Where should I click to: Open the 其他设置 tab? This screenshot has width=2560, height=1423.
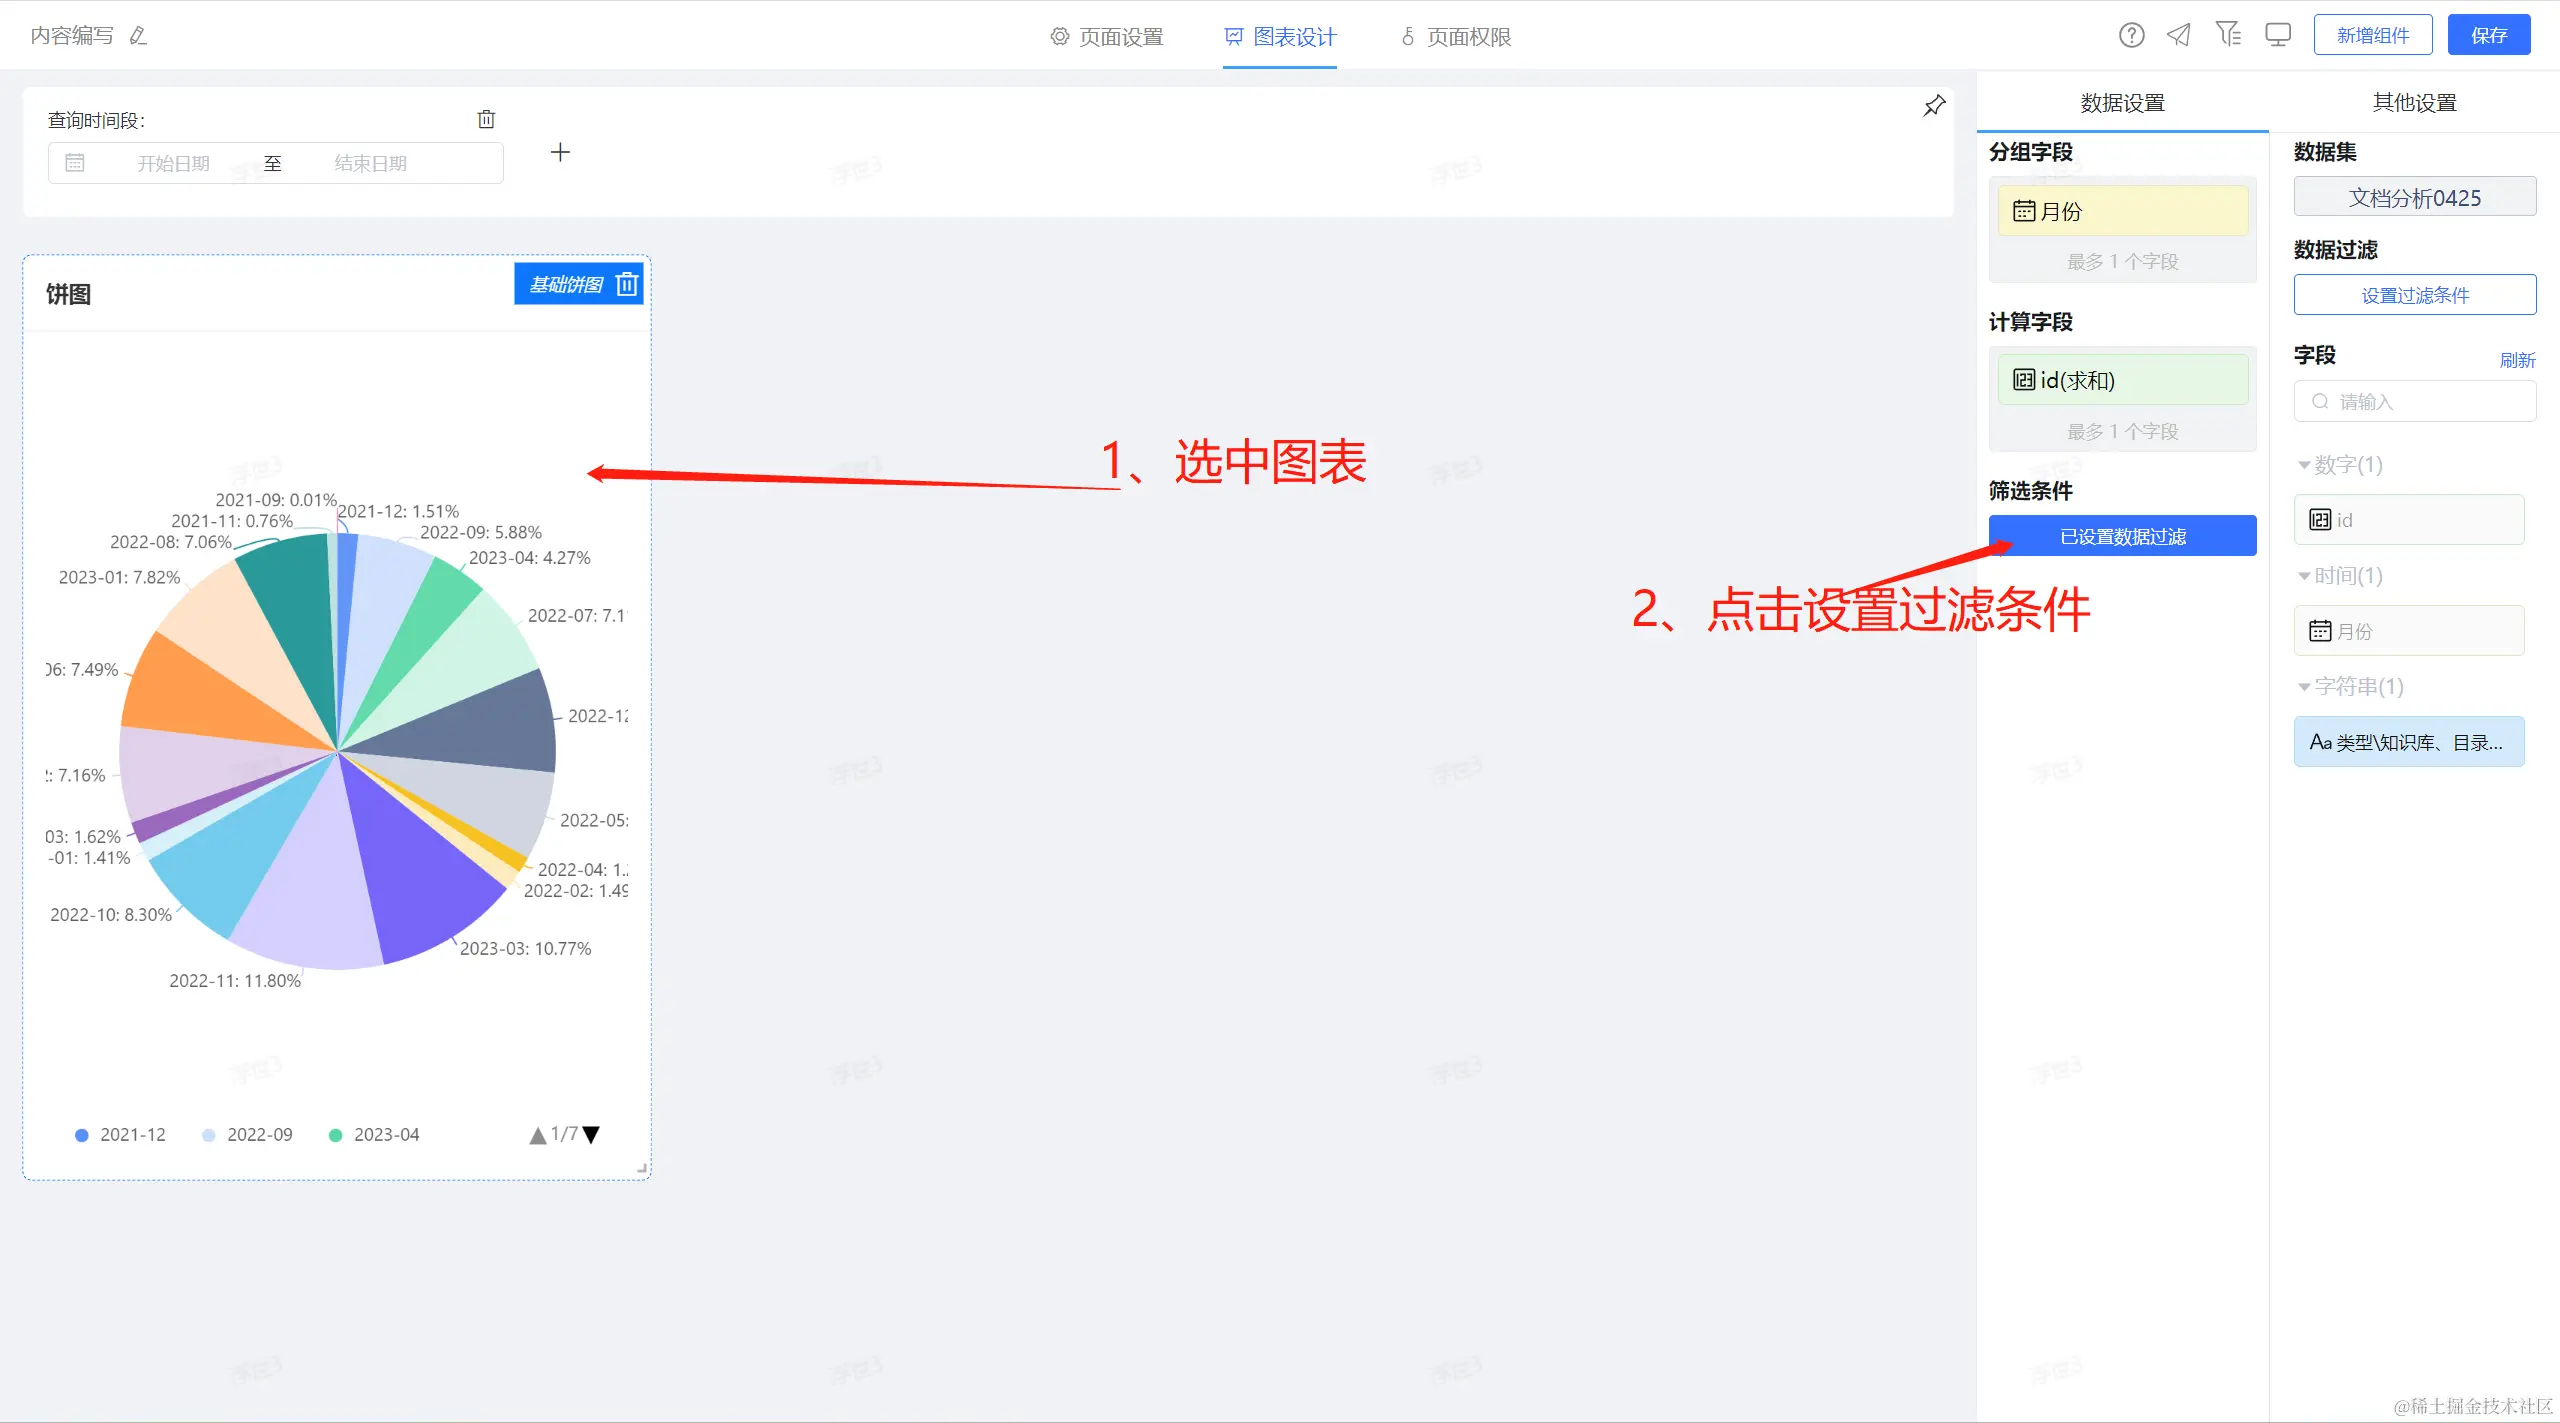click(2414, 102)
